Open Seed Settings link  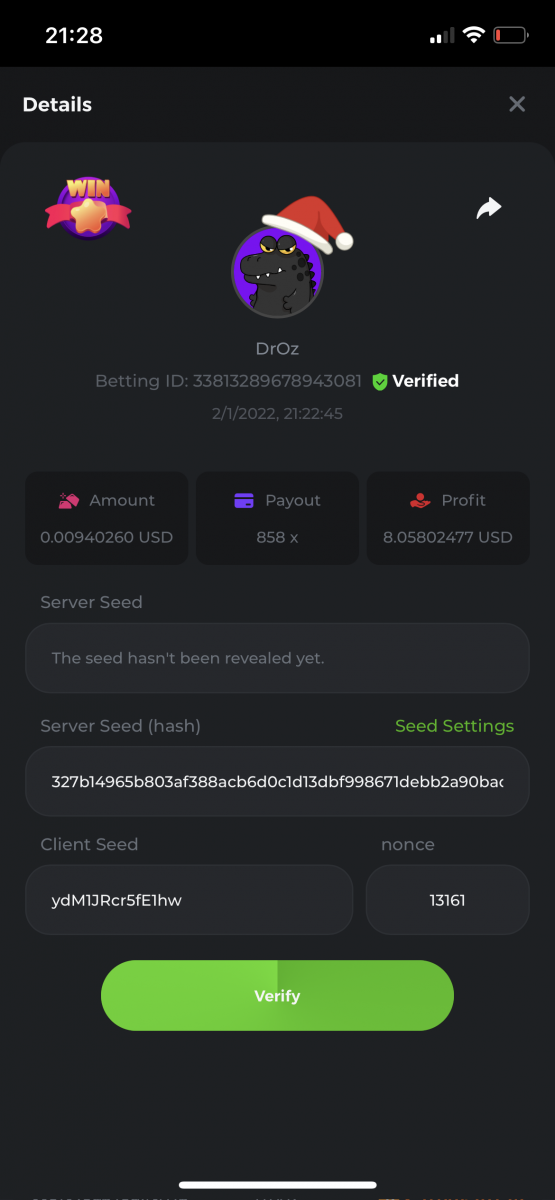pos(454,726)
